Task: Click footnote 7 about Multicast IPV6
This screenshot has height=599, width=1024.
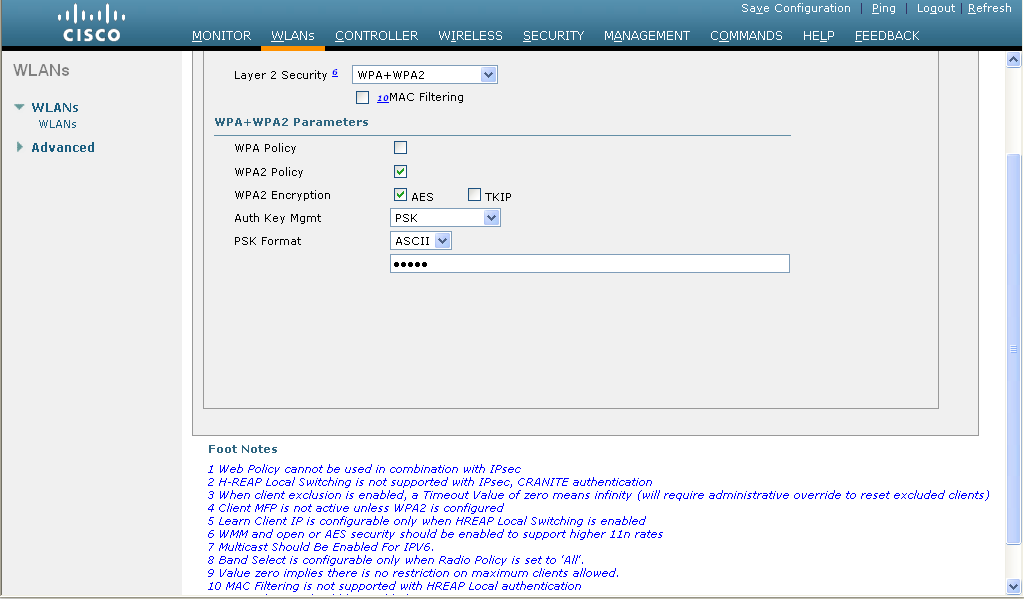Action: pos(321,547)
